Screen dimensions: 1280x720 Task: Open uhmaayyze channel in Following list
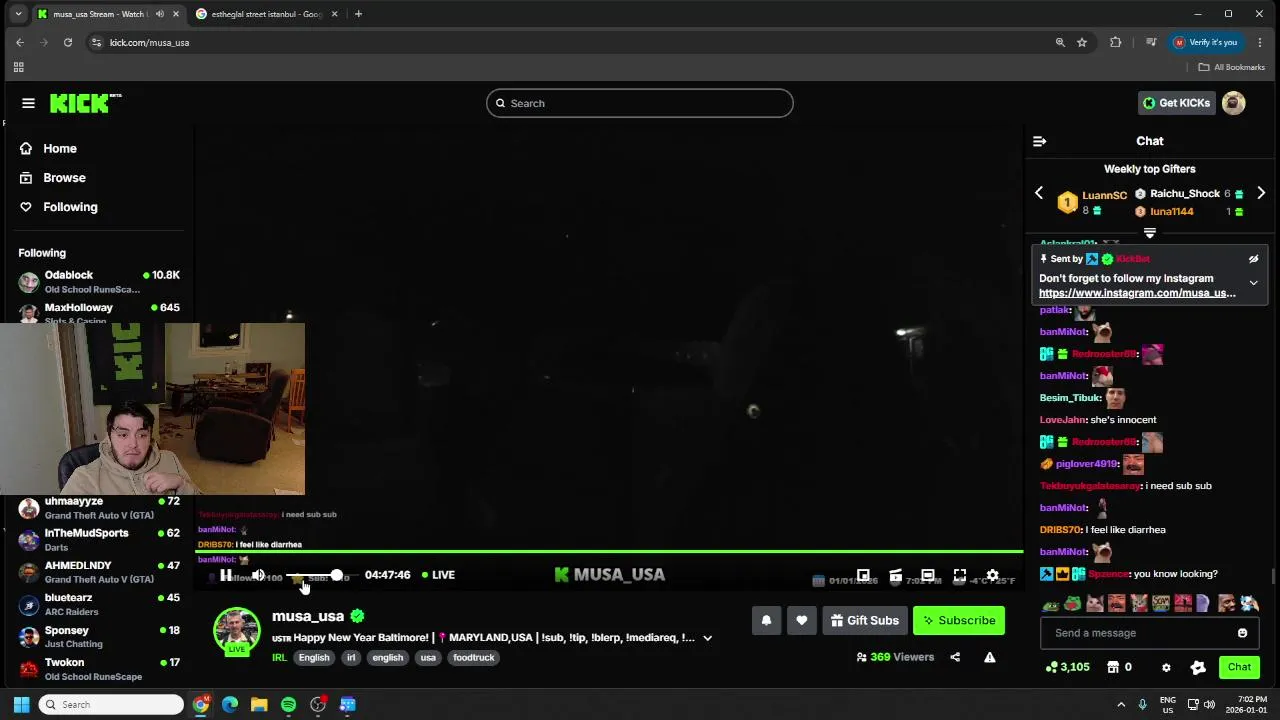tap(99, 507)
